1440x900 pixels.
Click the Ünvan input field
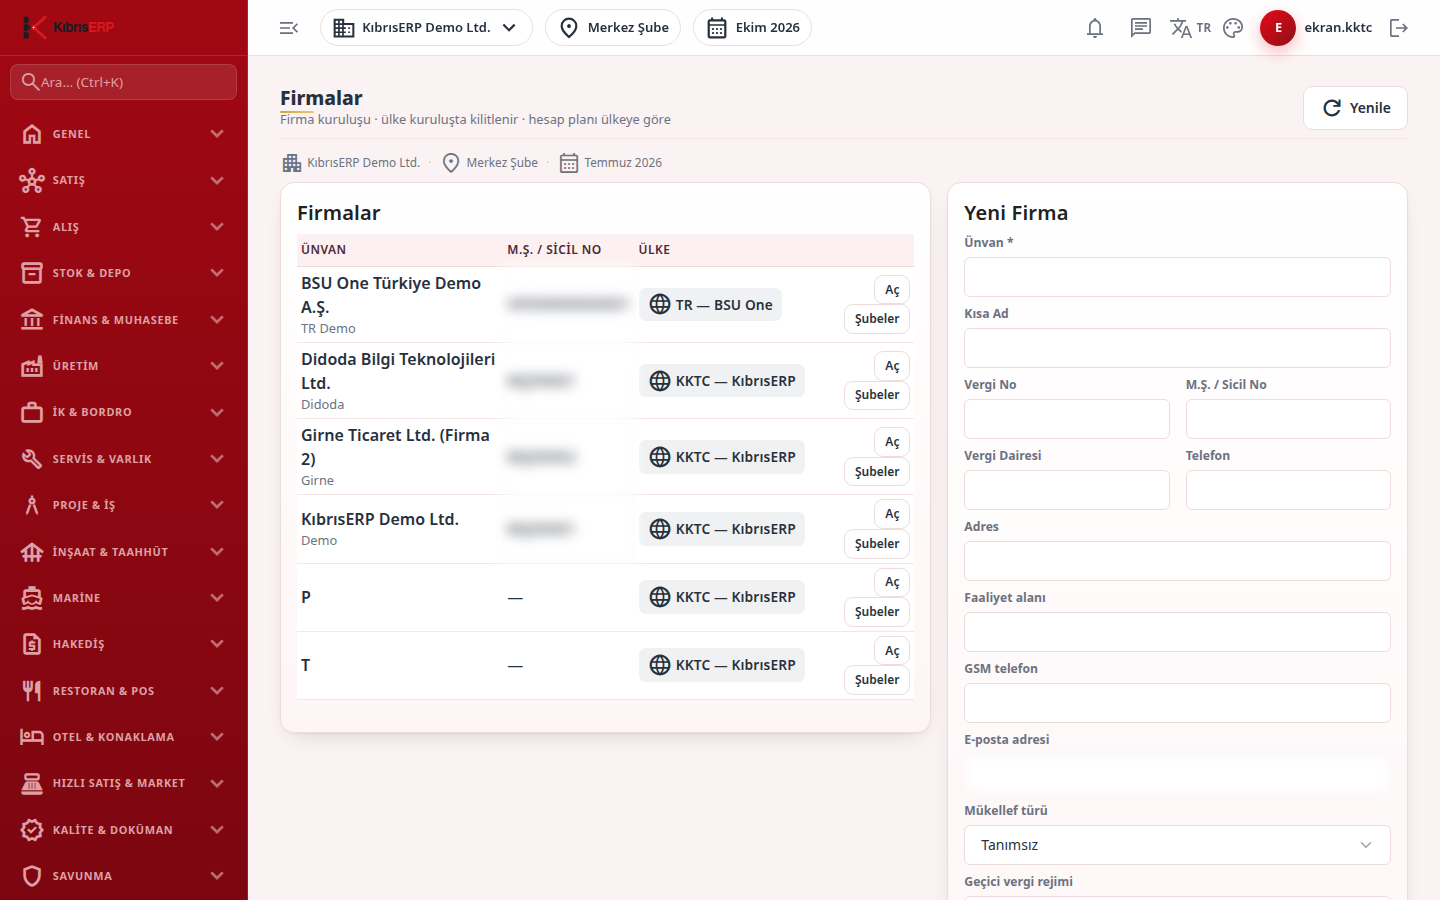[1177, 277]
